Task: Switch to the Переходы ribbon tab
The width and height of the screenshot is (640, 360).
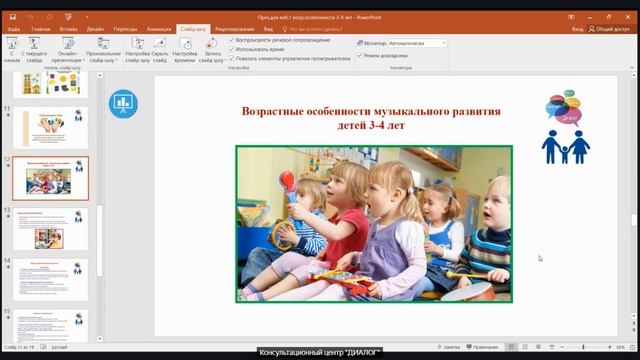Action: coord(125,29)
